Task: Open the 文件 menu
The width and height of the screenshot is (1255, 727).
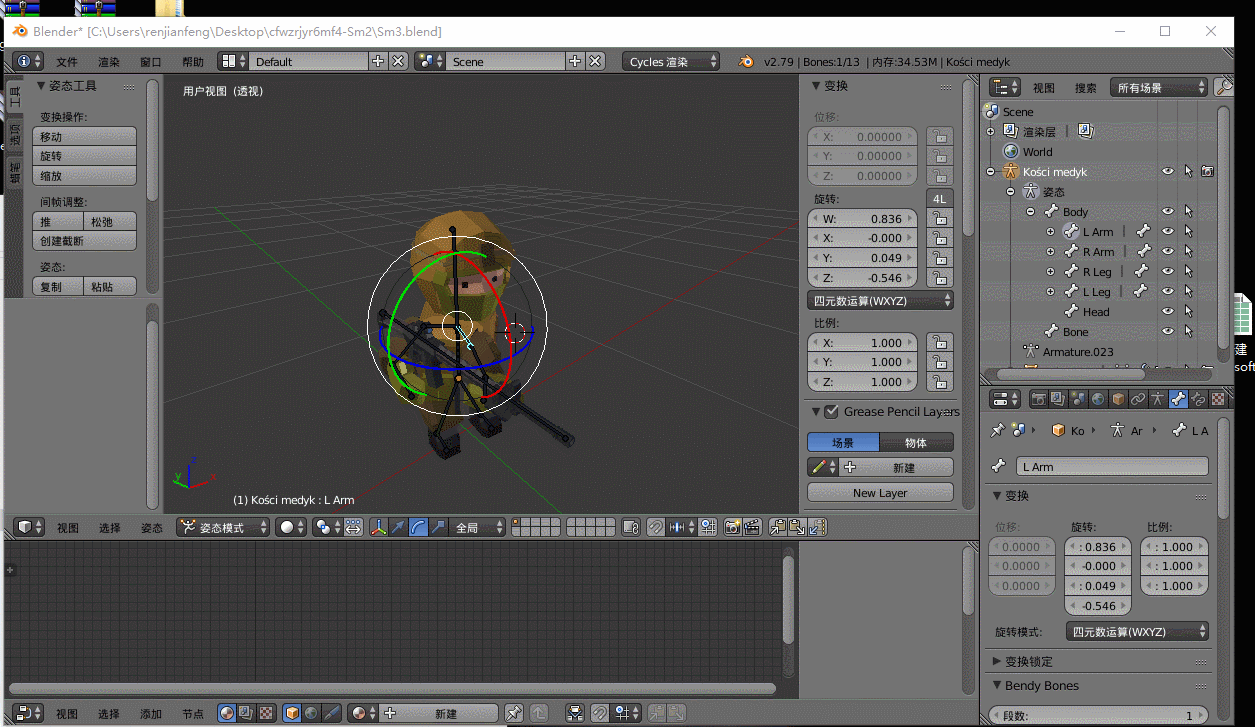Action: click(67, 62)
